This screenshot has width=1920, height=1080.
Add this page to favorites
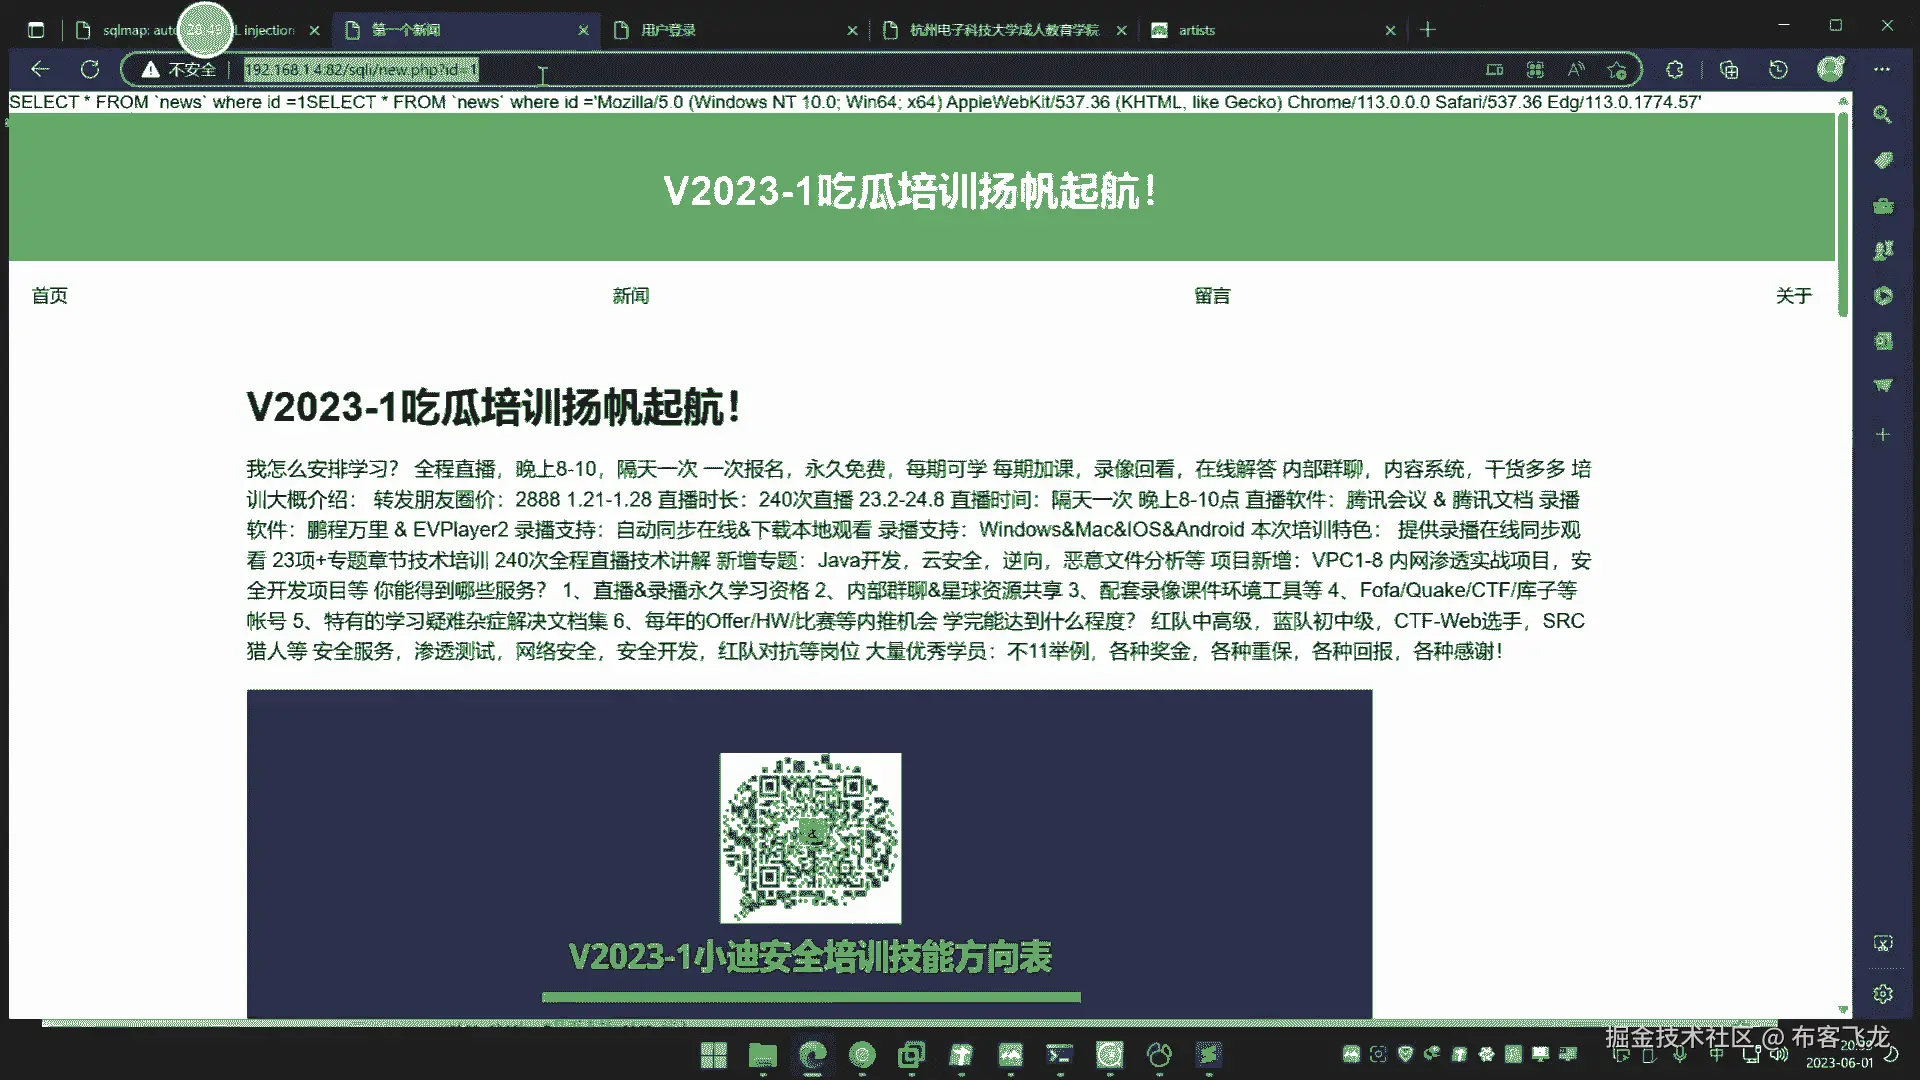(x=1617, y=69)
